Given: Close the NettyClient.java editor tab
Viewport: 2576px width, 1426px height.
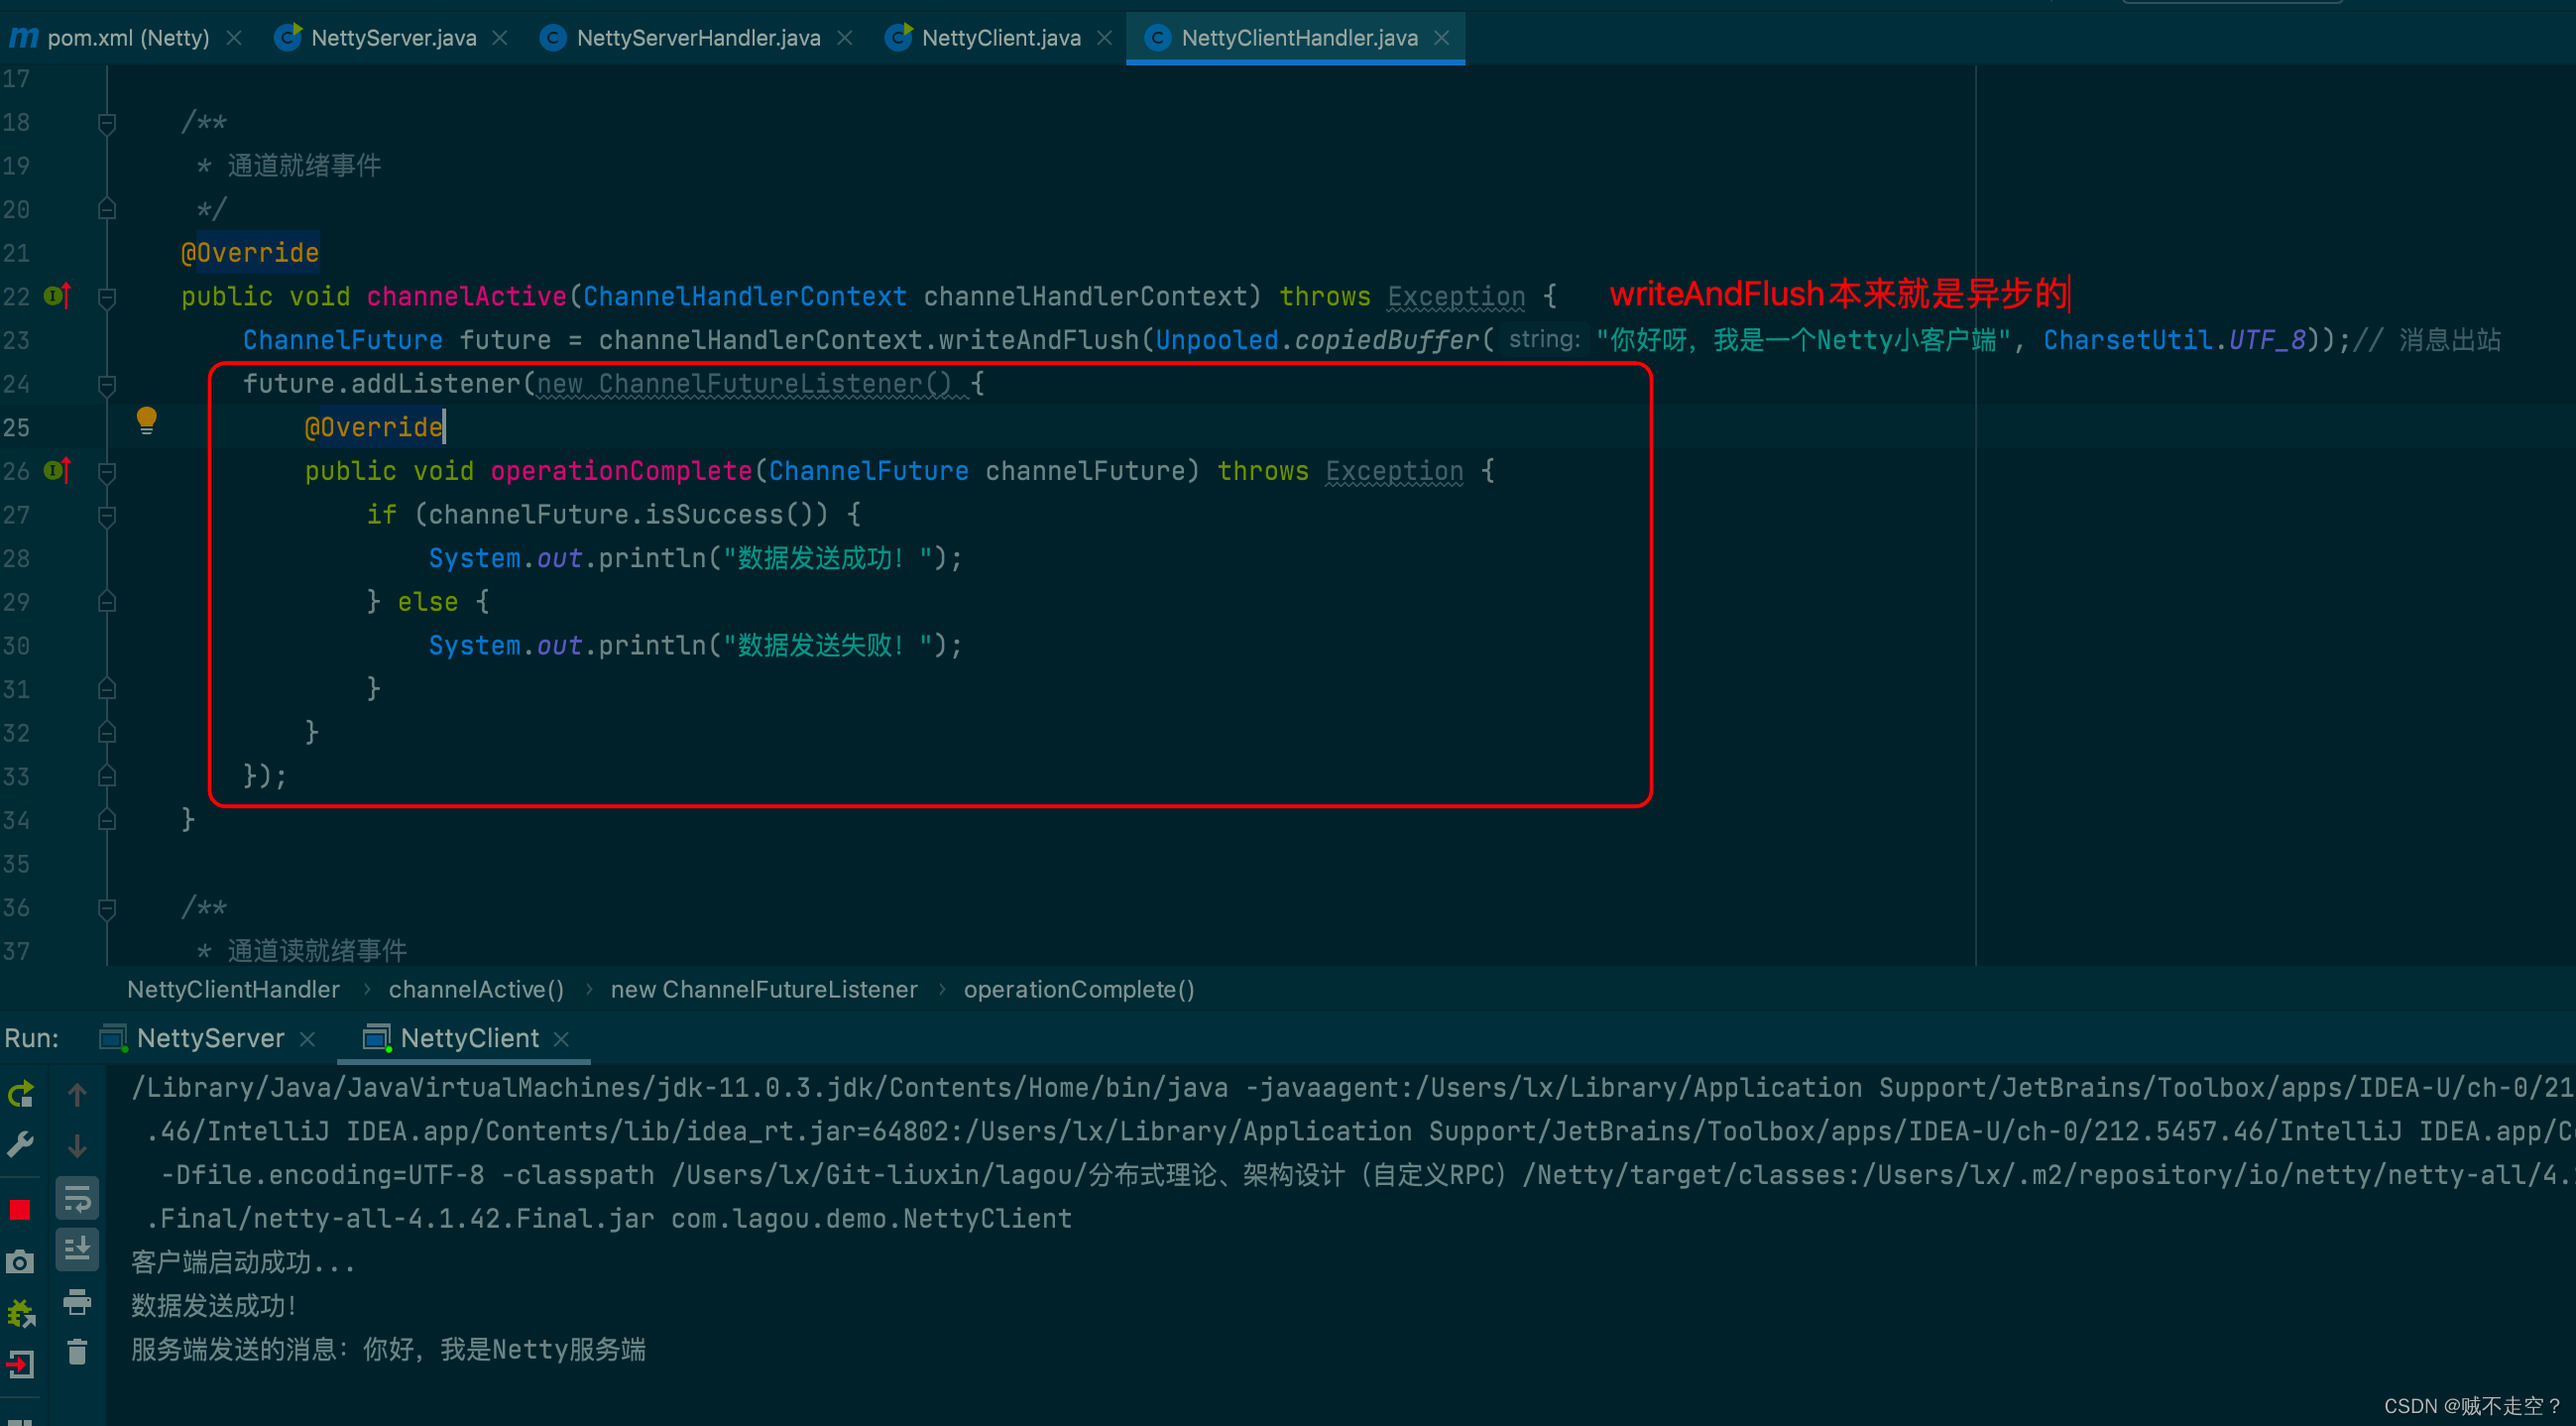Looking at the screenshot, I should click(1104, 38).
